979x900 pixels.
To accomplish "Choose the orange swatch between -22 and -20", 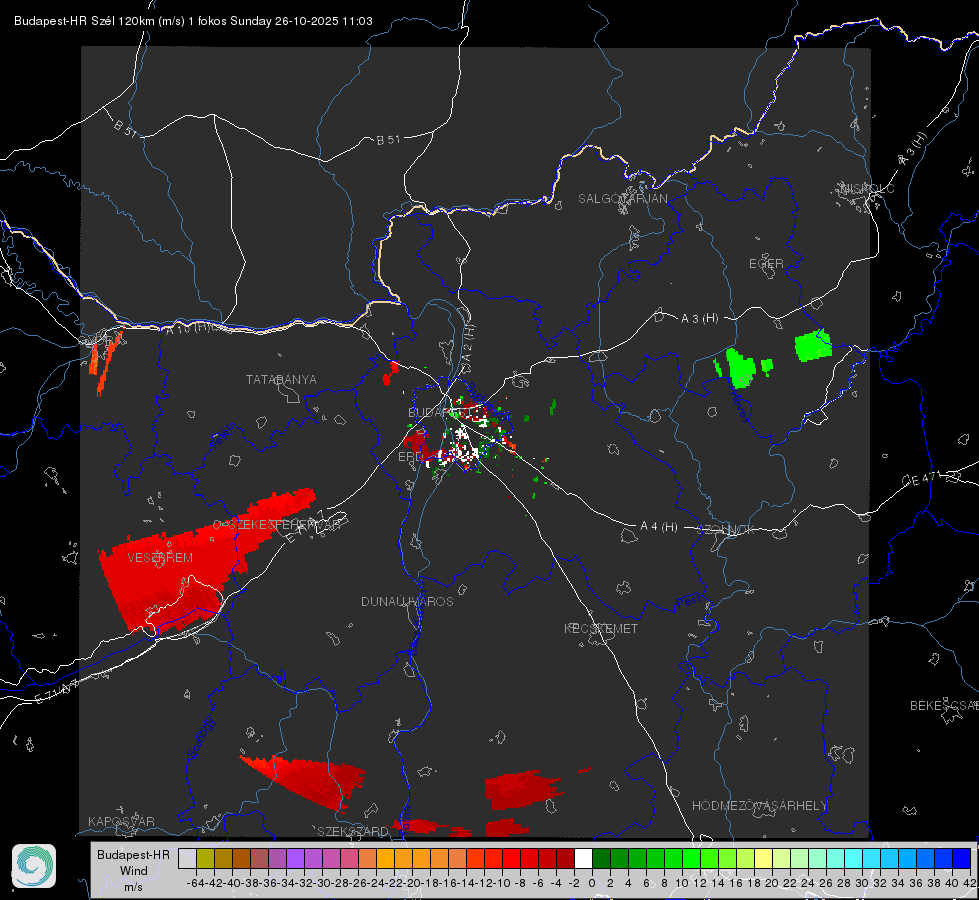I will point(403,858).
